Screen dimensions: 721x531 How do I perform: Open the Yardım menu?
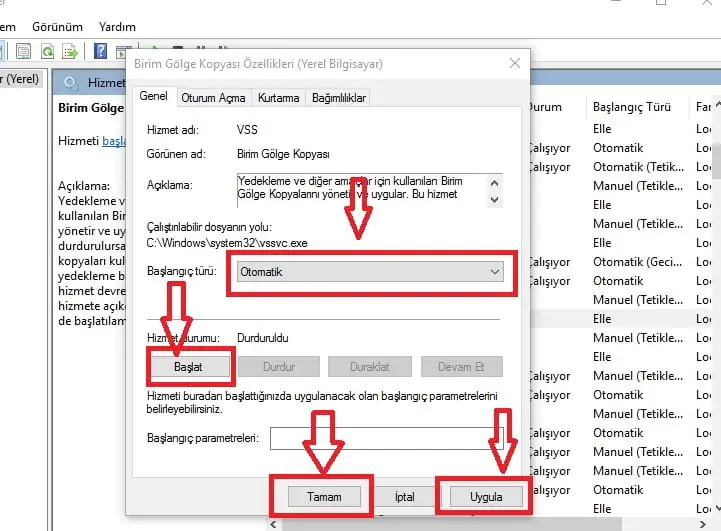click(117, 27)
